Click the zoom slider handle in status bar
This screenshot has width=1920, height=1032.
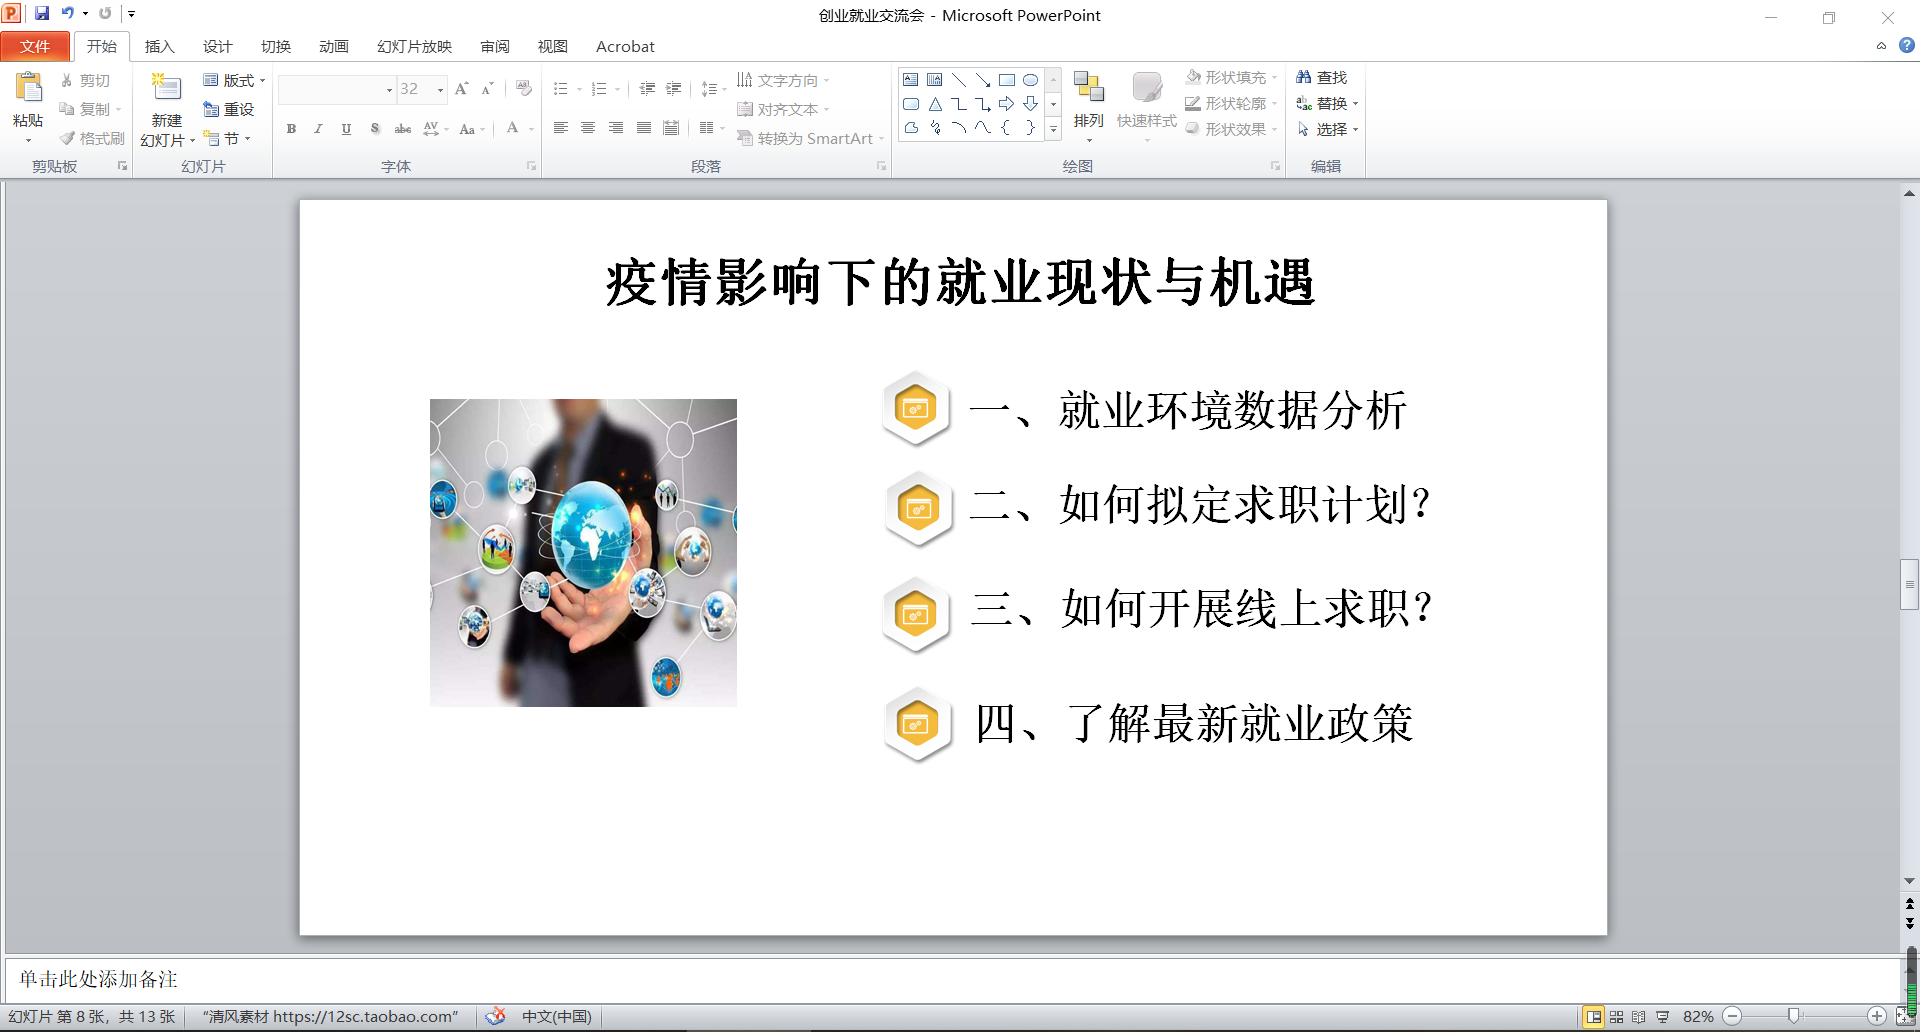(1794, 1016)
